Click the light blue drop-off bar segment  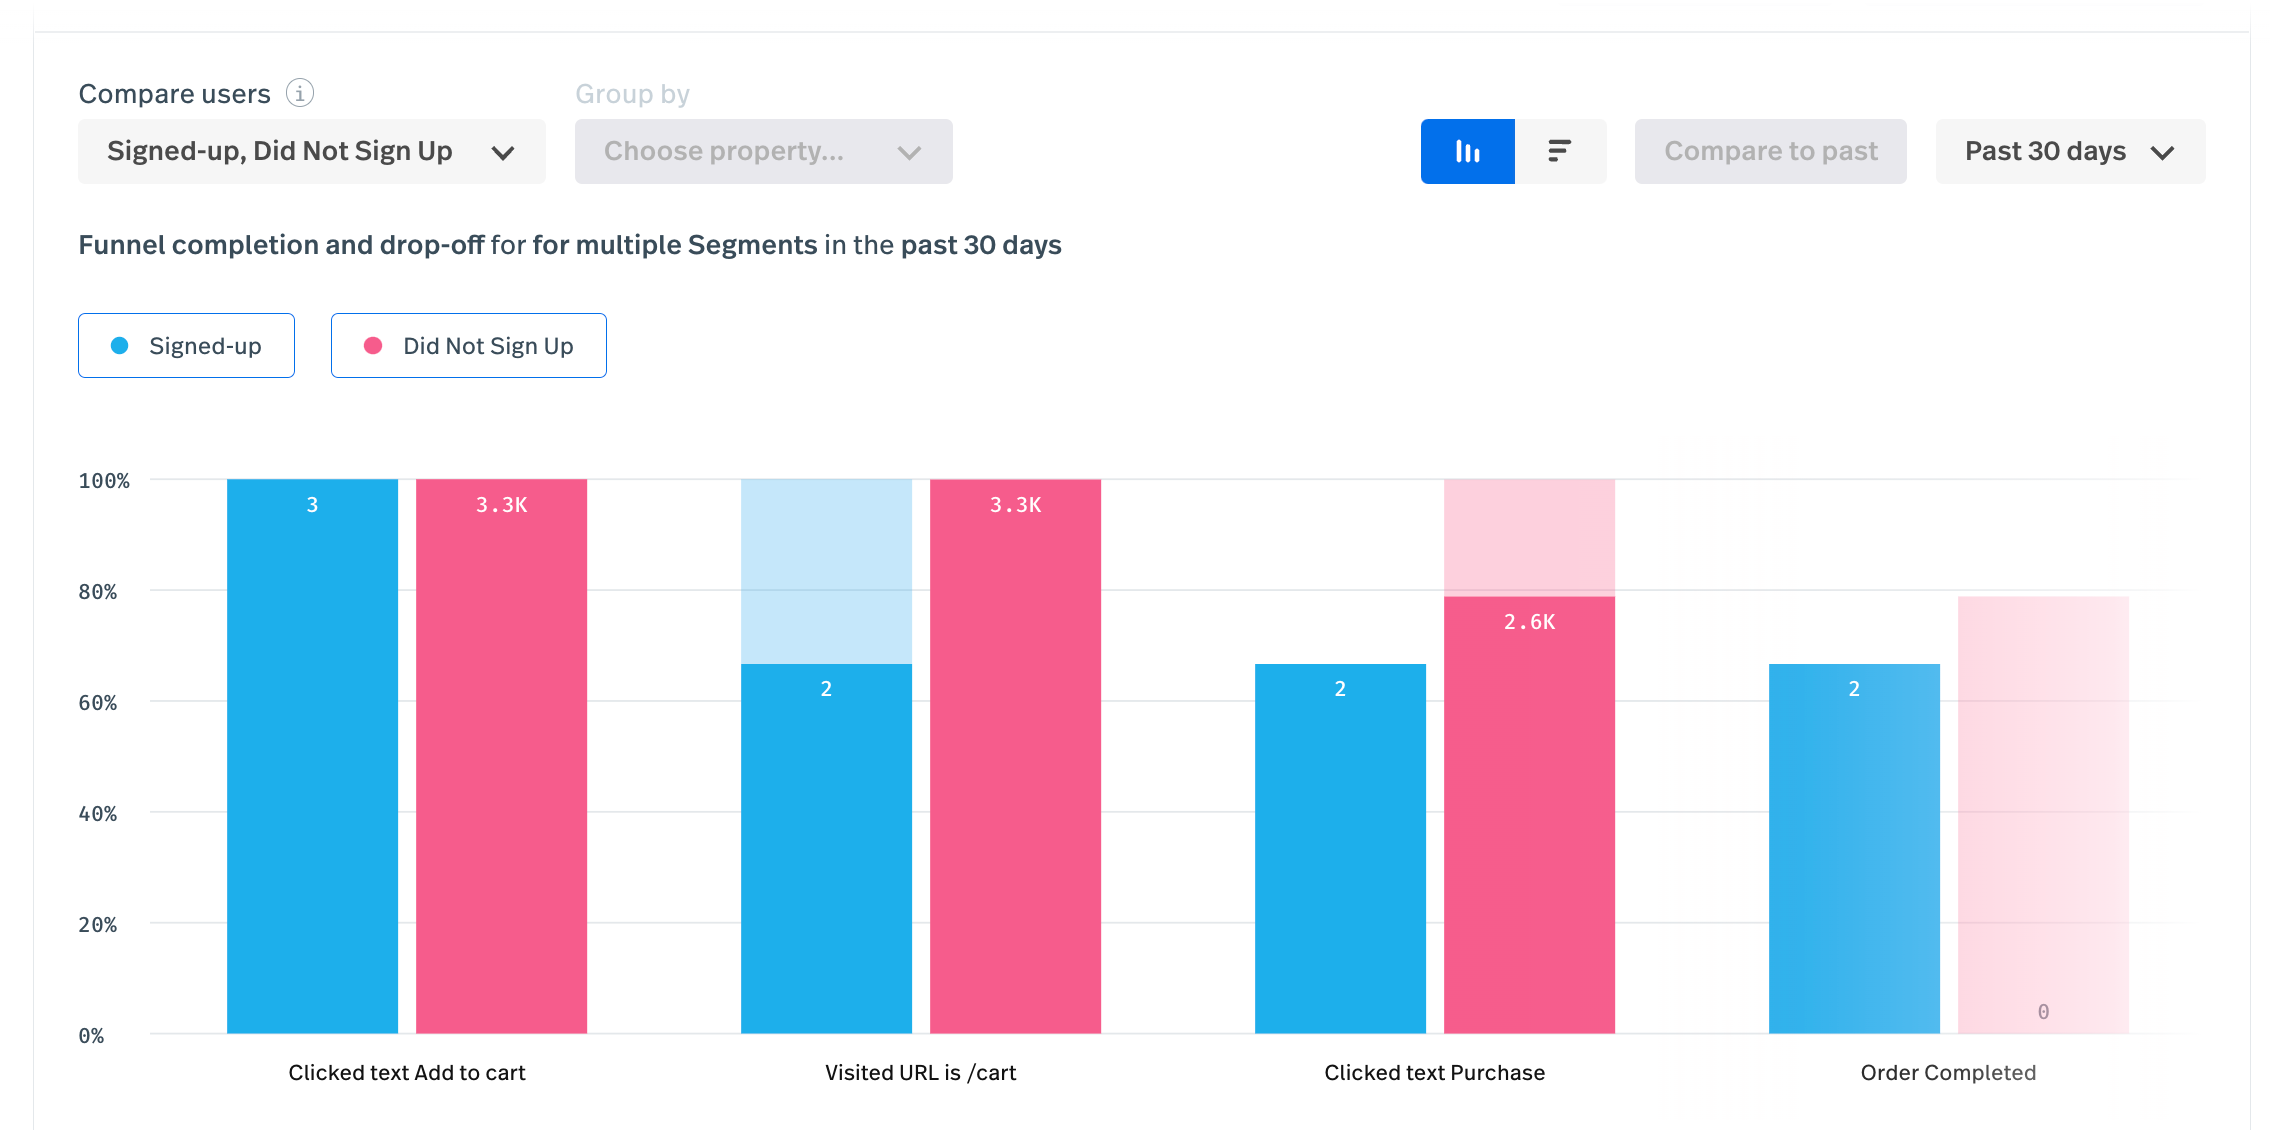(826, 571)
